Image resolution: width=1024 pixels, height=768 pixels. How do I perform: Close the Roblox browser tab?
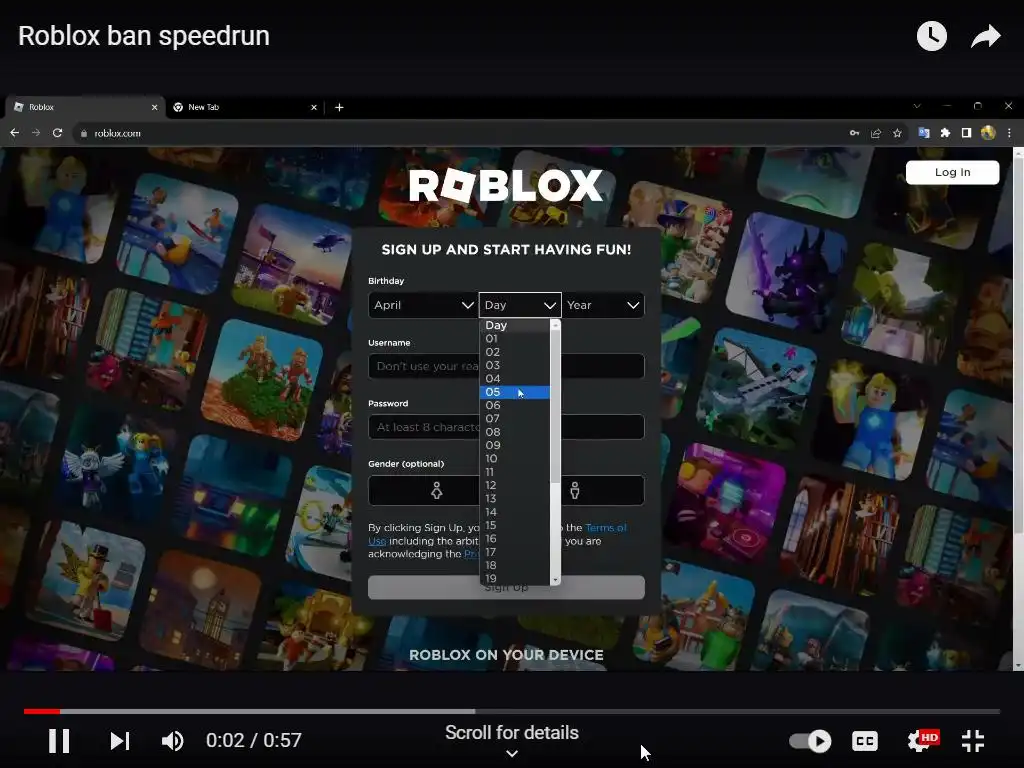pyautogui.click(x=154, y=107)
